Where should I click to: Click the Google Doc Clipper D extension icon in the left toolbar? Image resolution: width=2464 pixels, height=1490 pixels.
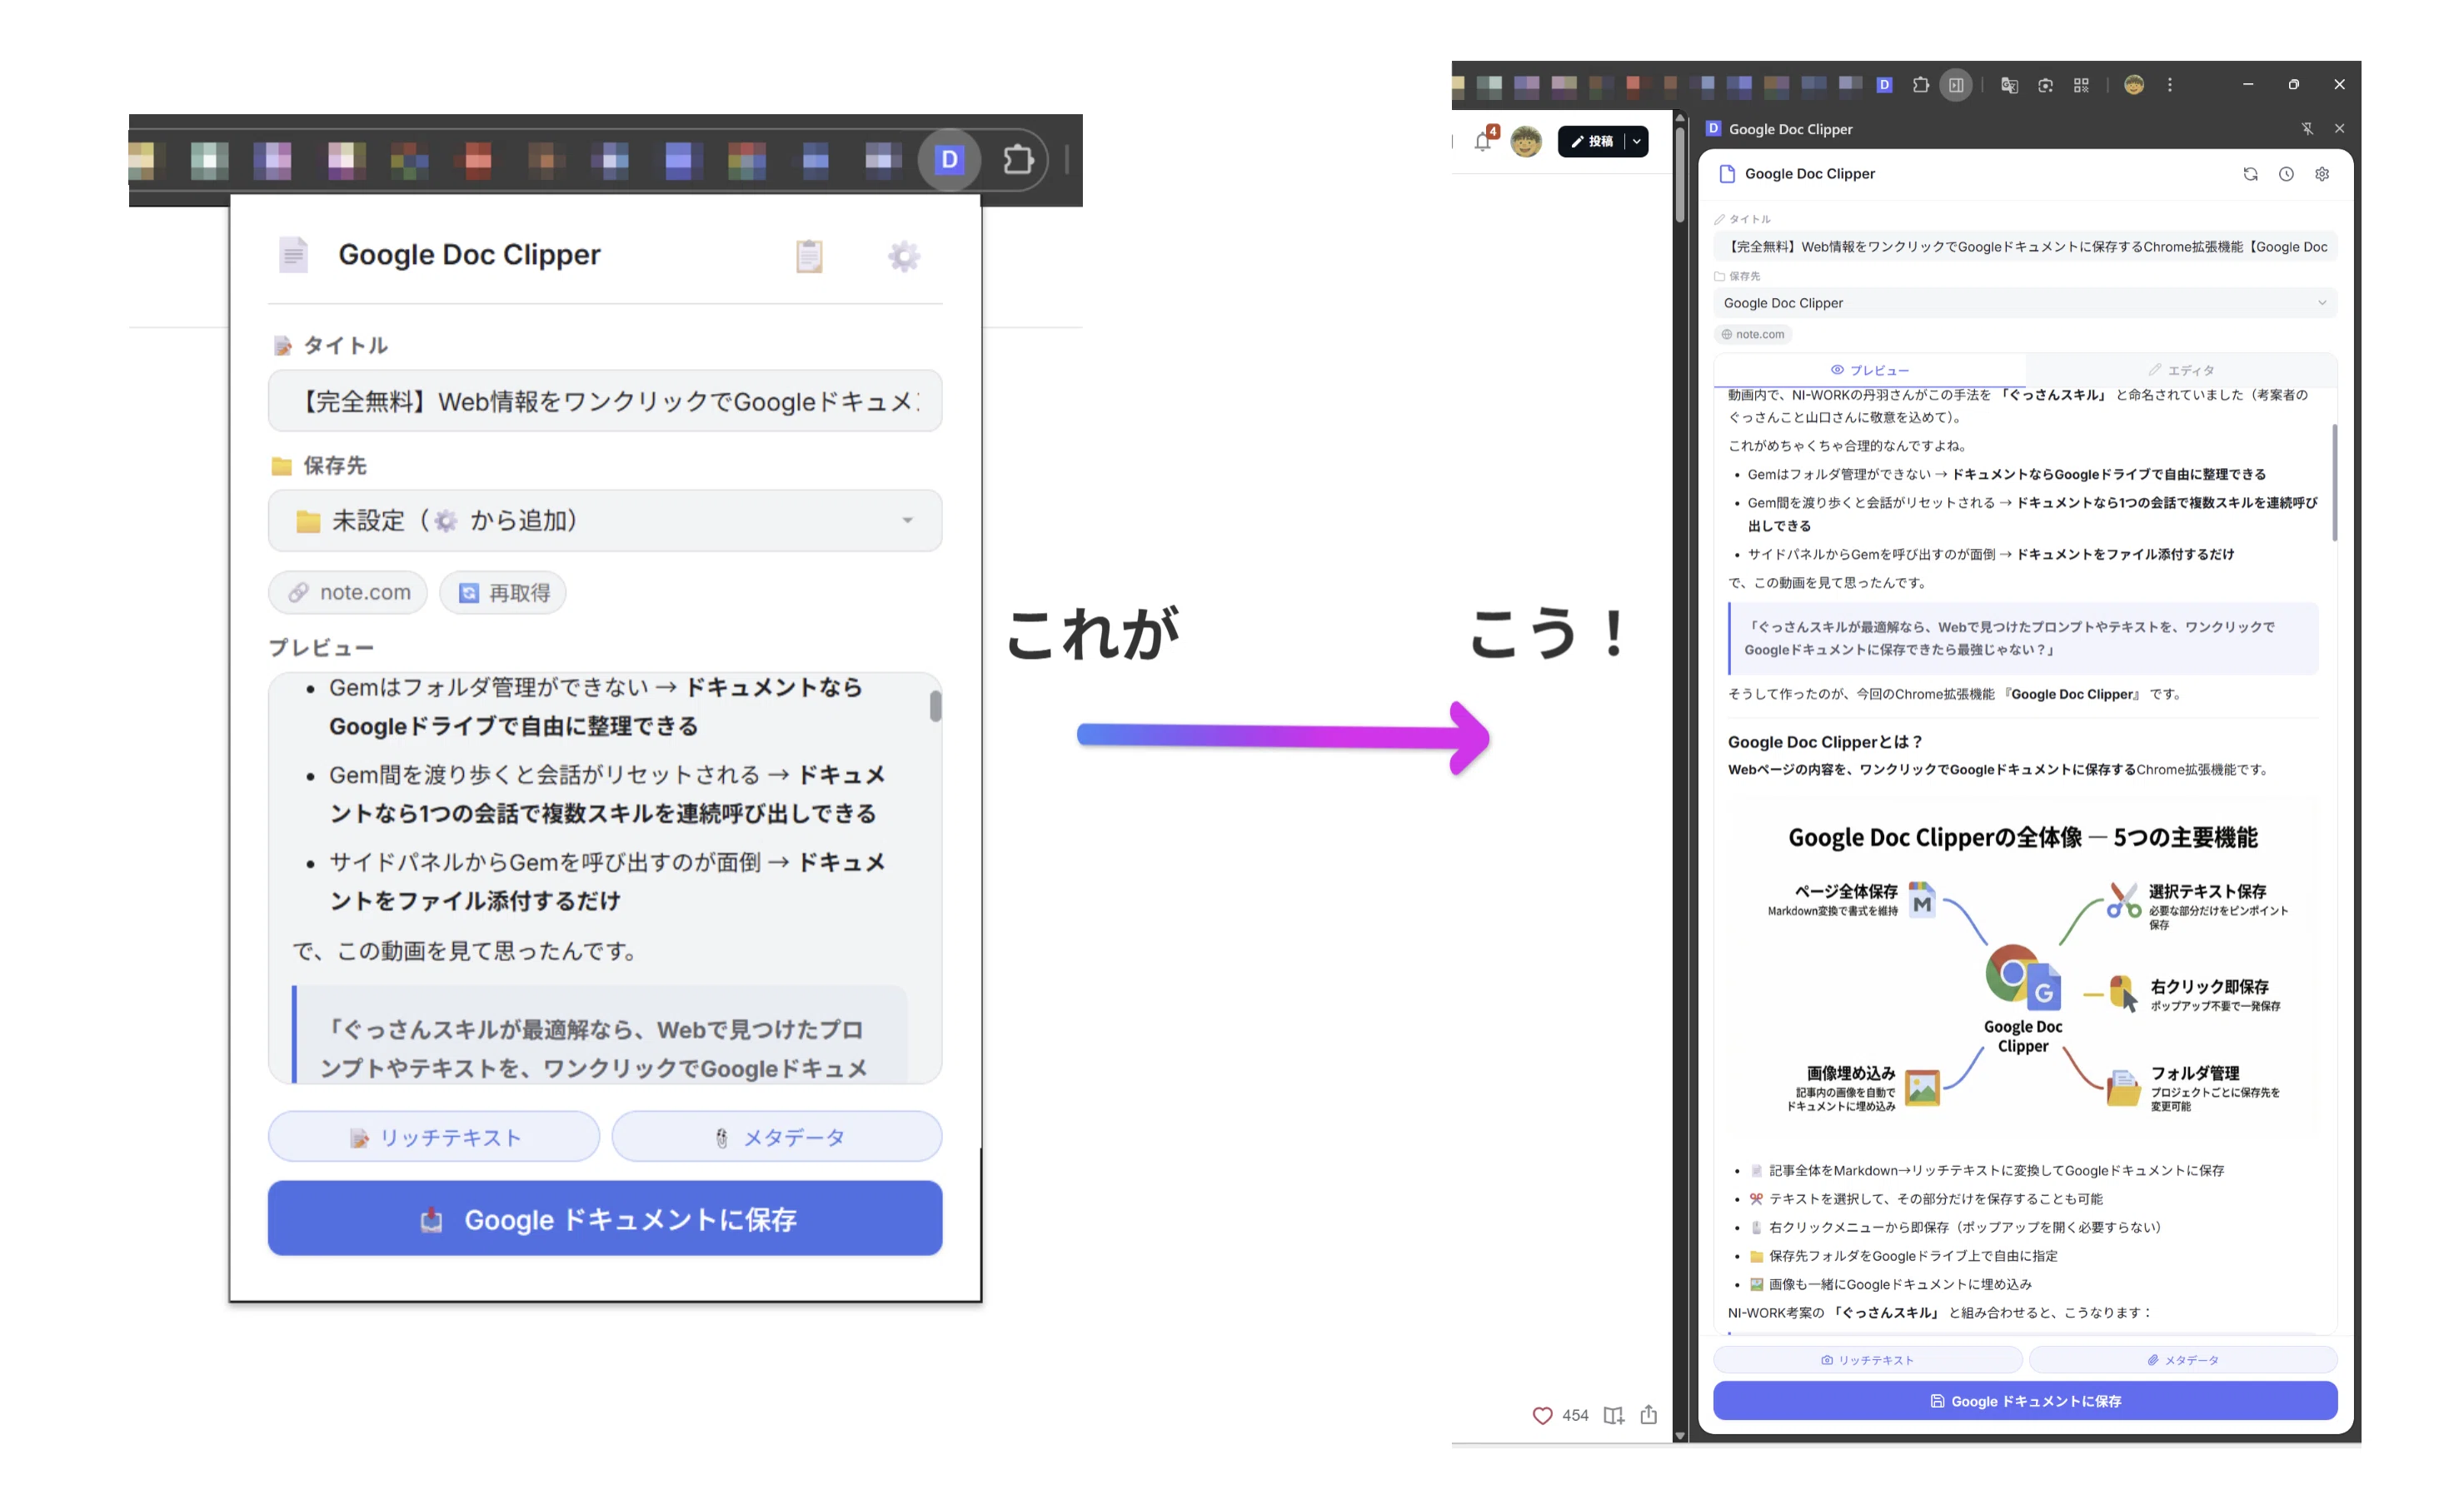tap(949, 159)
